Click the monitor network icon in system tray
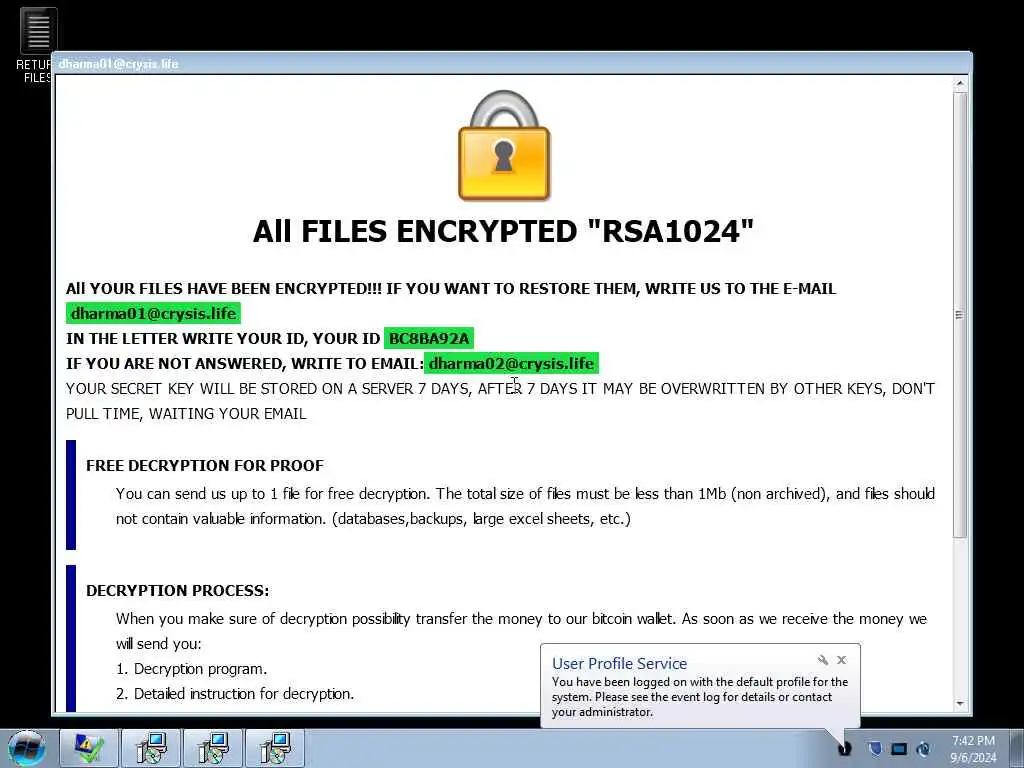 click(899, 748)
